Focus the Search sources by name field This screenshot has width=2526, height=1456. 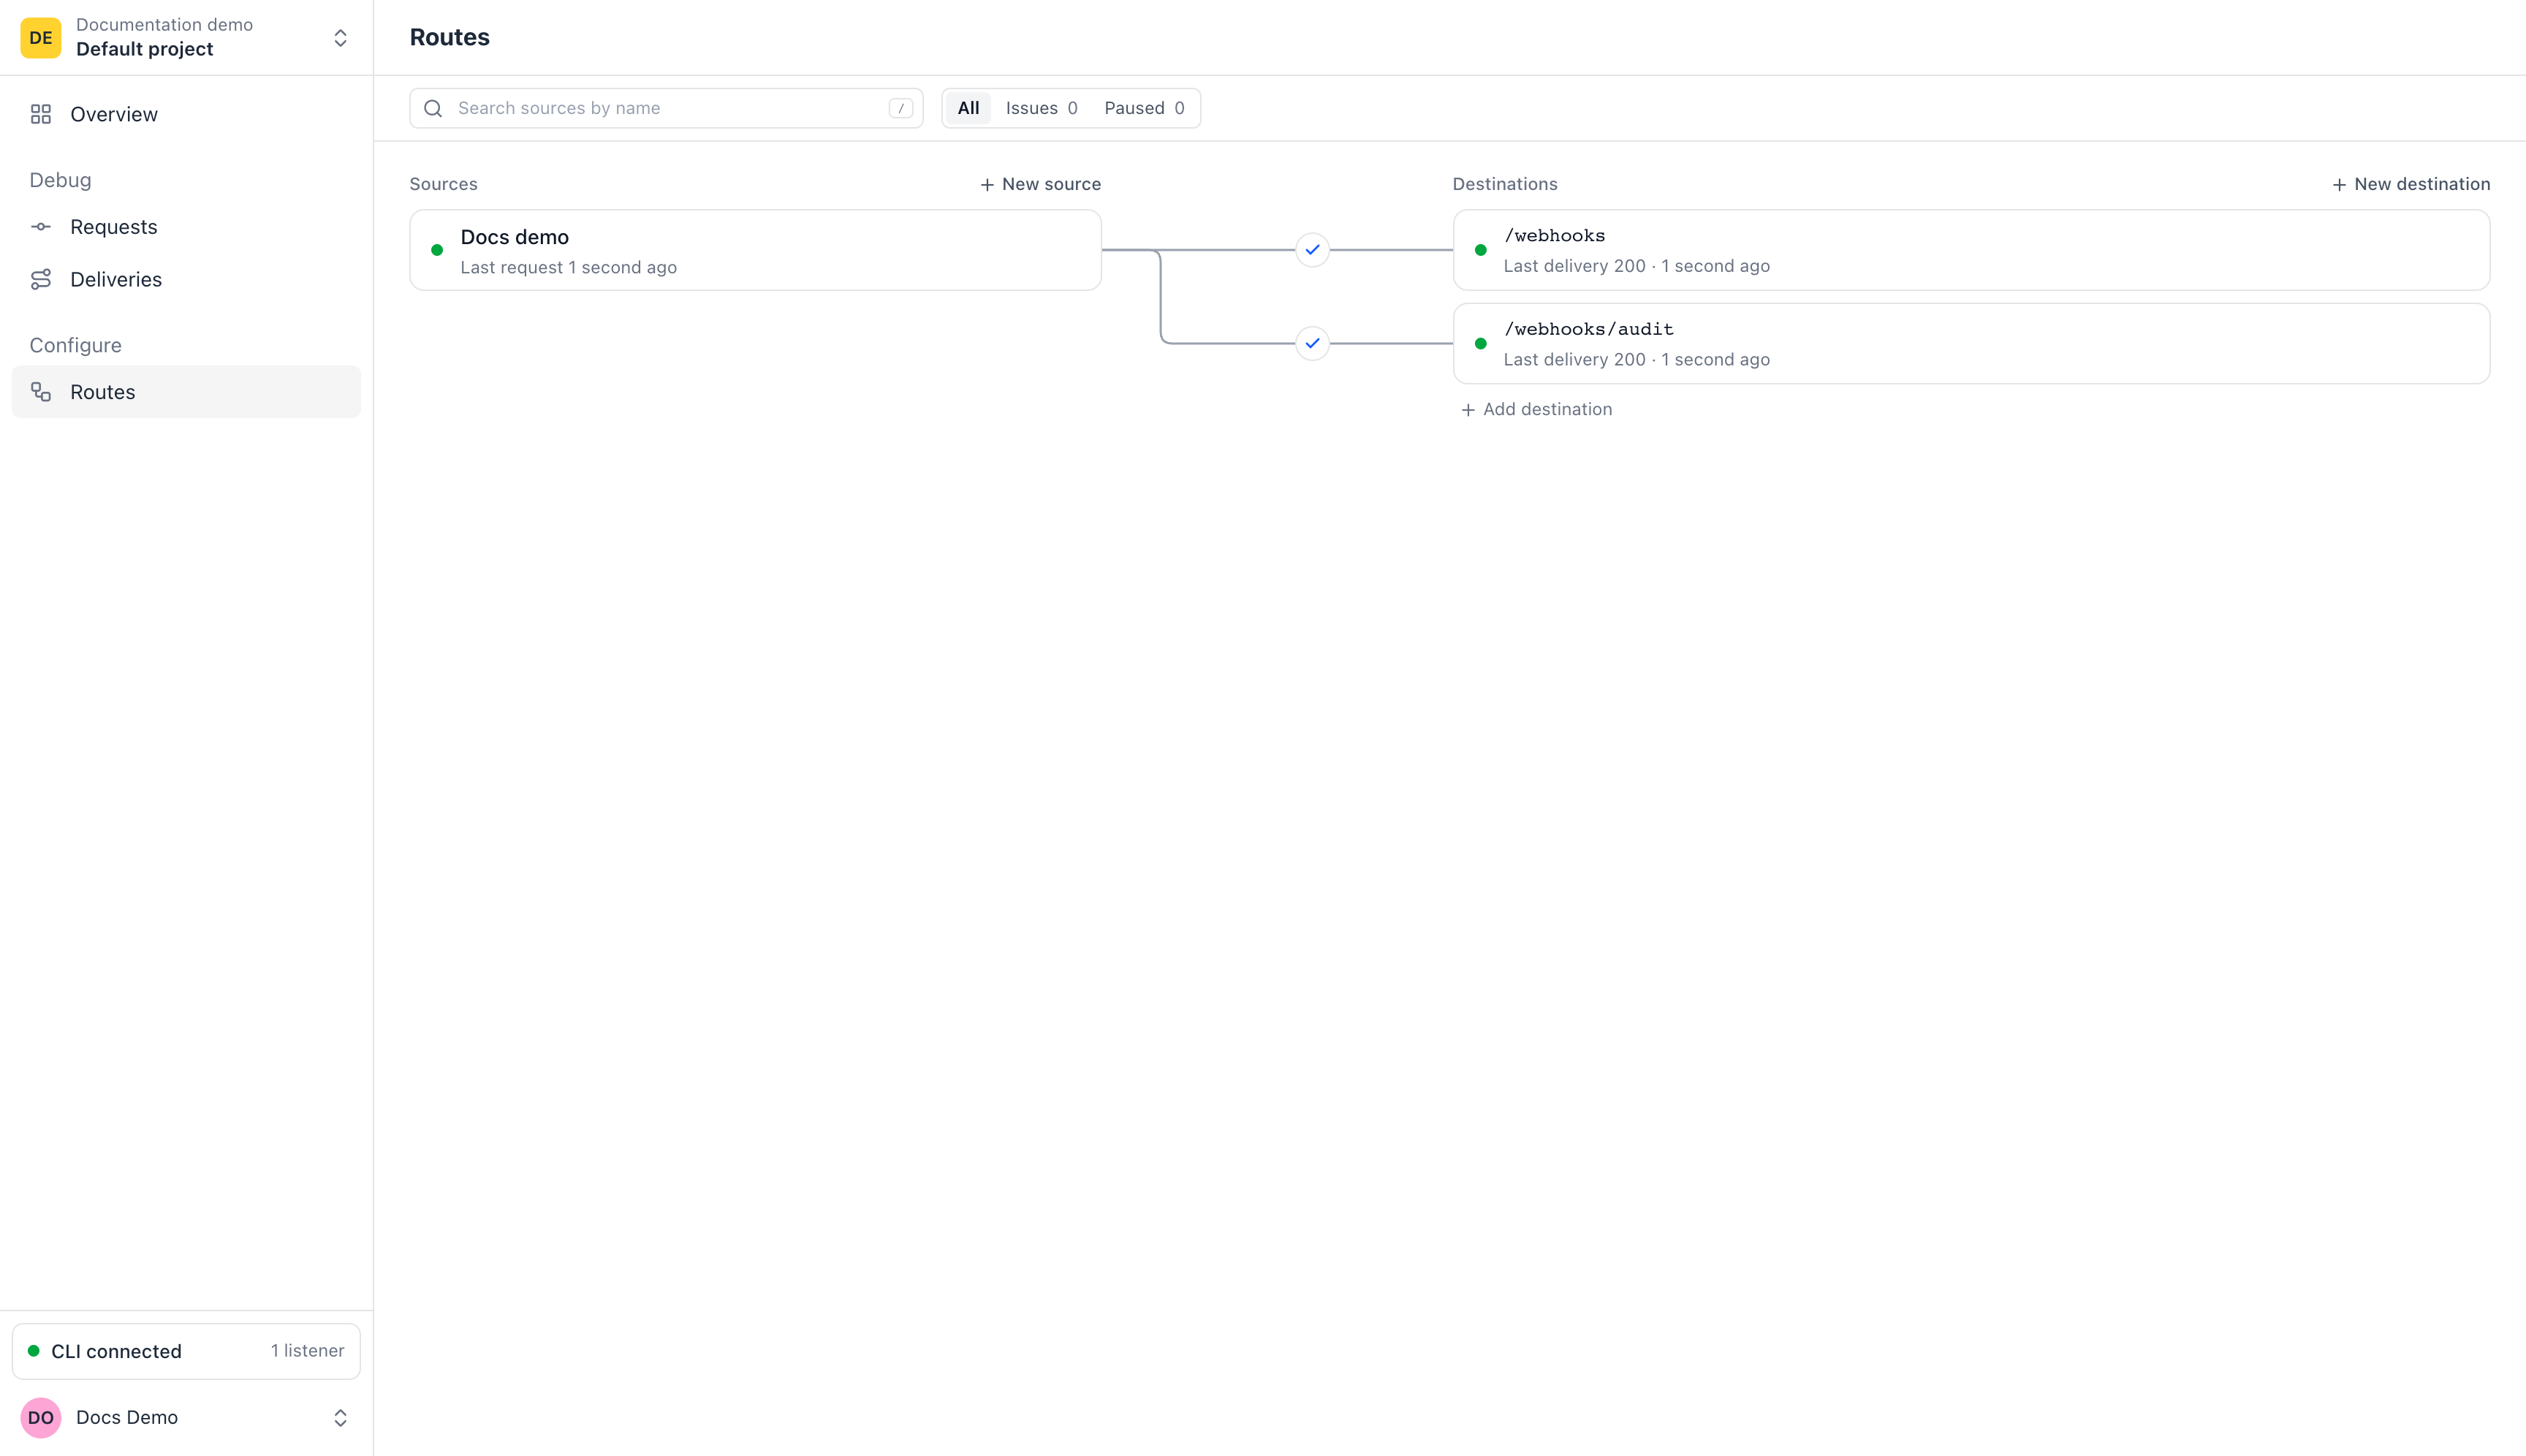coord(666,108)
